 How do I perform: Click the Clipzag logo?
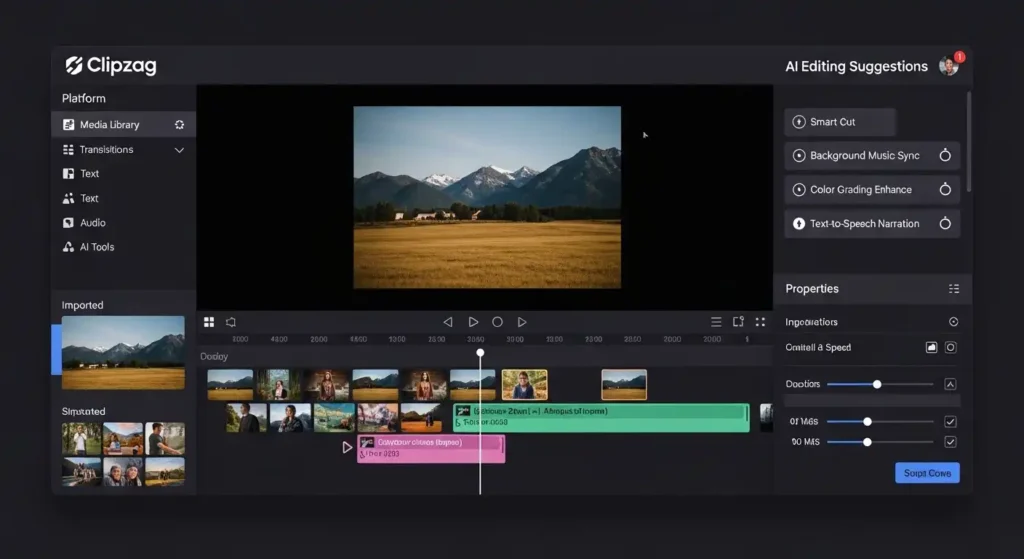(x=110, y=65)
